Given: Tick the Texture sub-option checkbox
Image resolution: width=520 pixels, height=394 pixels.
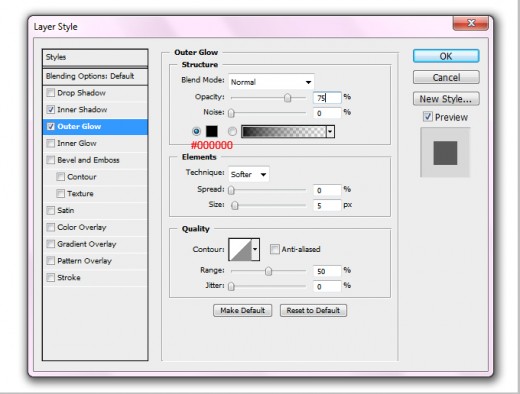Looking at the screenshot, I should (x=60, y=193).
